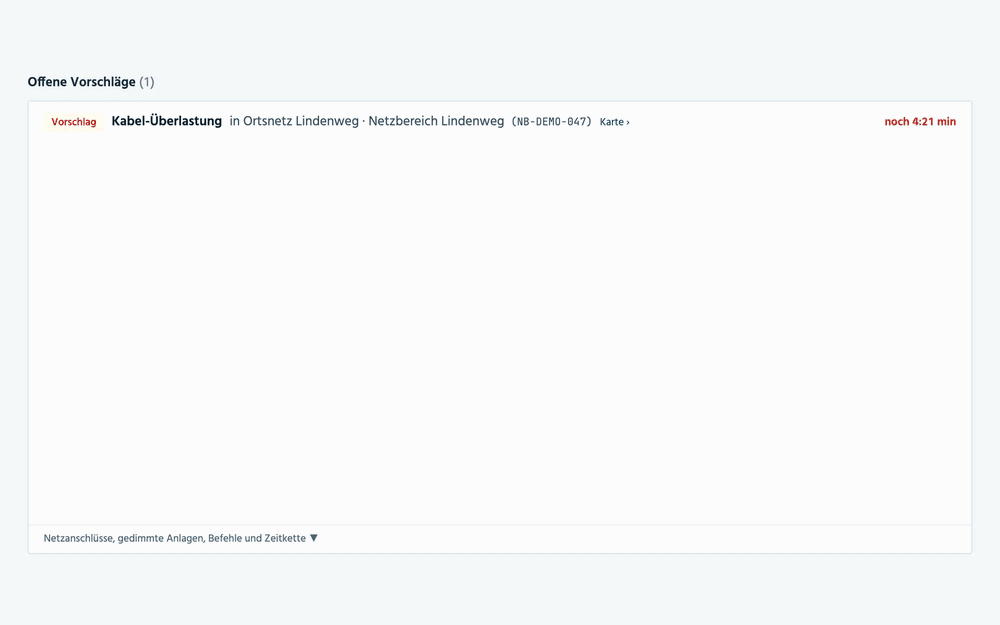Click the Ortsnetz Lindenweg location text
The width and height of the screenshot is (1000, 625).
(301, 121)
